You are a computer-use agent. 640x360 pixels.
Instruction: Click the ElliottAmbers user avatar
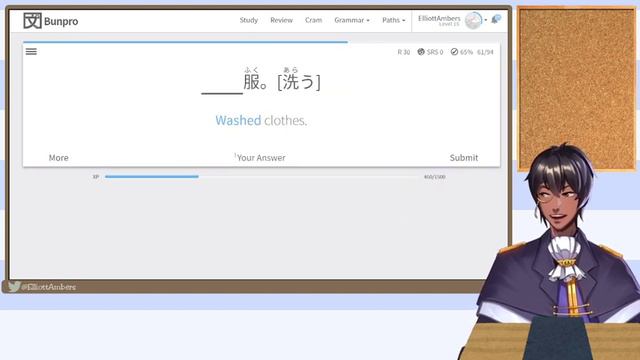(x=473, y=20)
